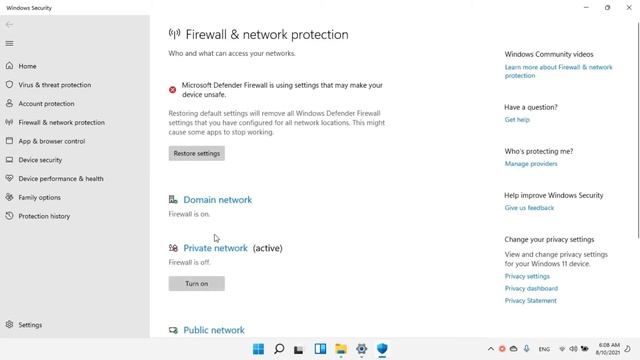The width and height of the screenshot is (640, 360).
Task: Open the Domain network link
Action: (x=218, y=200)
